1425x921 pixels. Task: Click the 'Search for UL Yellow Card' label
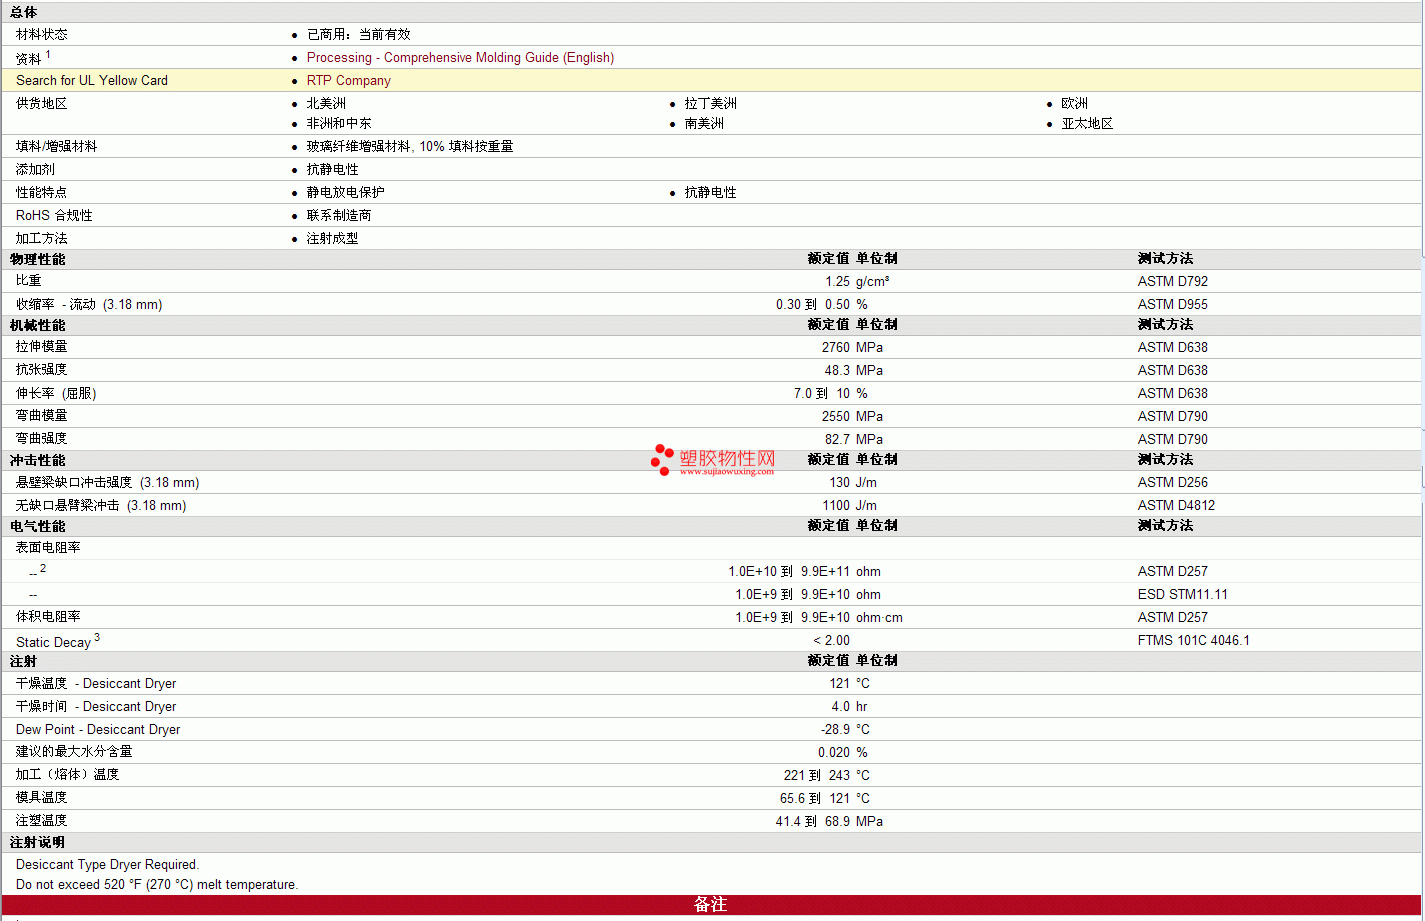92,81
